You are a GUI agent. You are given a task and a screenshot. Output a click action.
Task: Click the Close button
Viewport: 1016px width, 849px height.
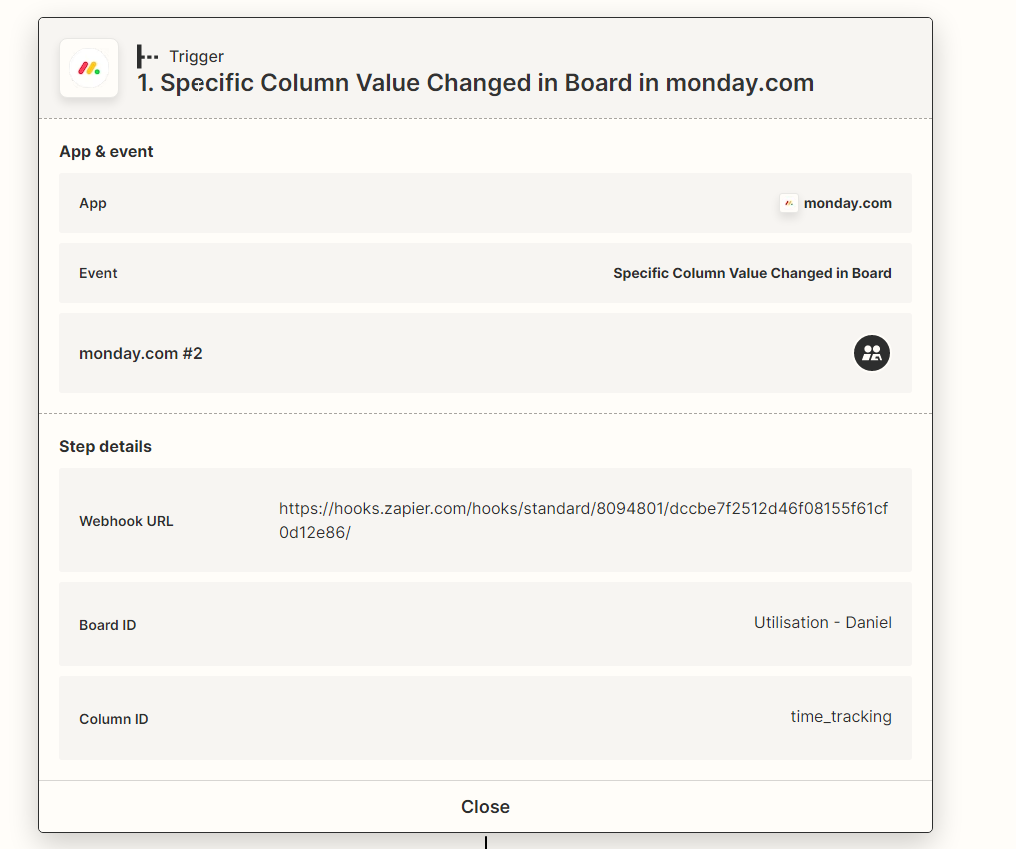click(485, 807)
